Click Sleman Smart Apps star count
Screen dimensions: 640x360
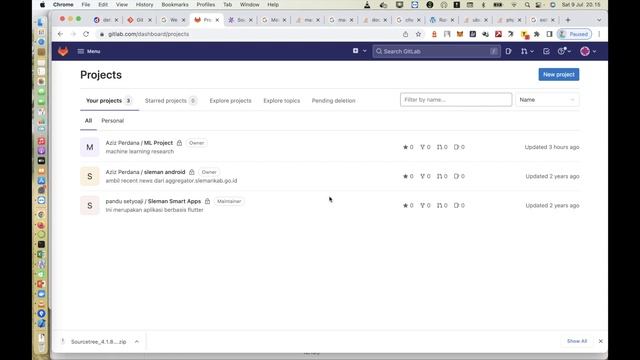click(408, 206)
